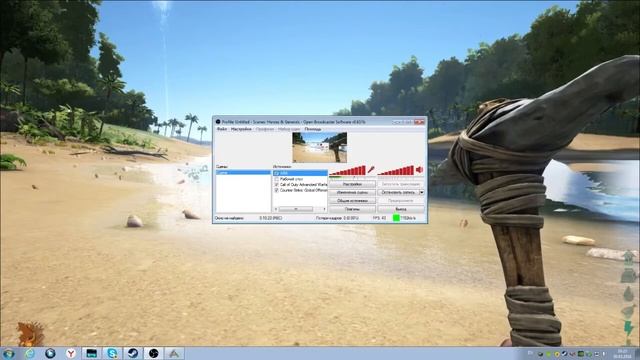Expand the arrow beside Остановить запись
640x360 pixels.
(x=422, y=192)
